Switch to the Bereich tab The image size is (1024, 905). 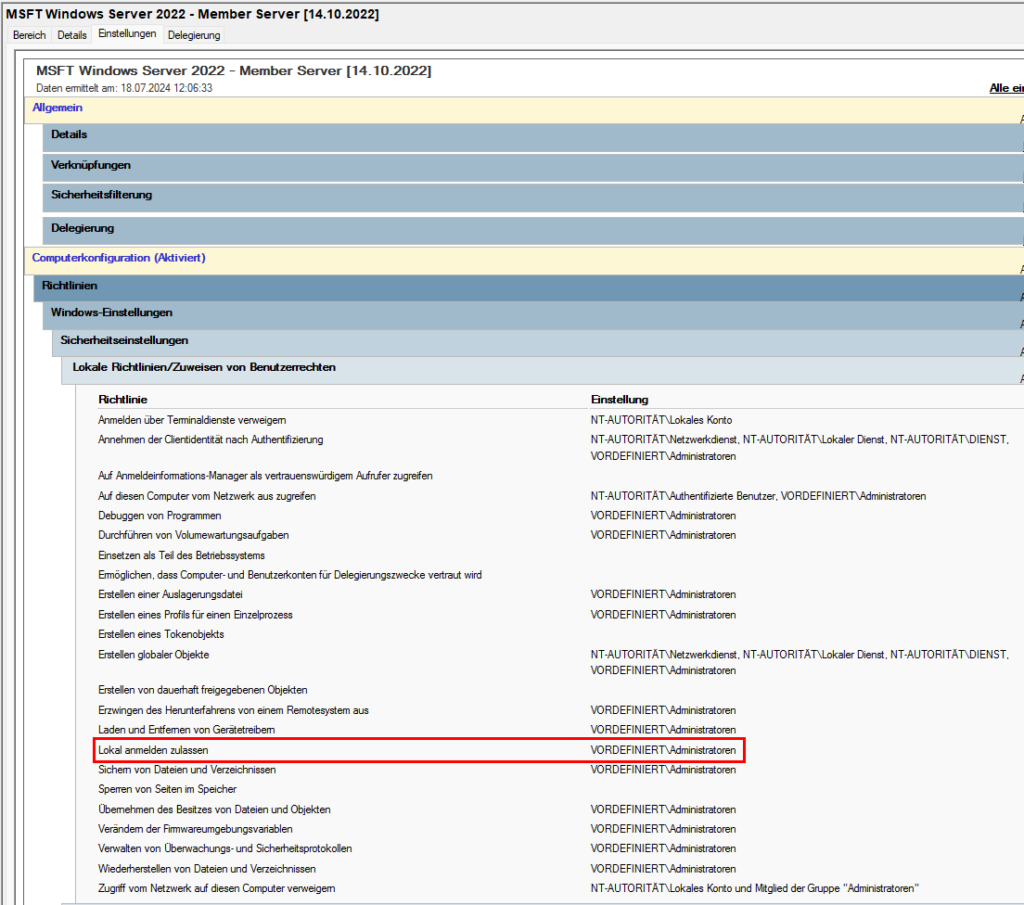point(29,35)
